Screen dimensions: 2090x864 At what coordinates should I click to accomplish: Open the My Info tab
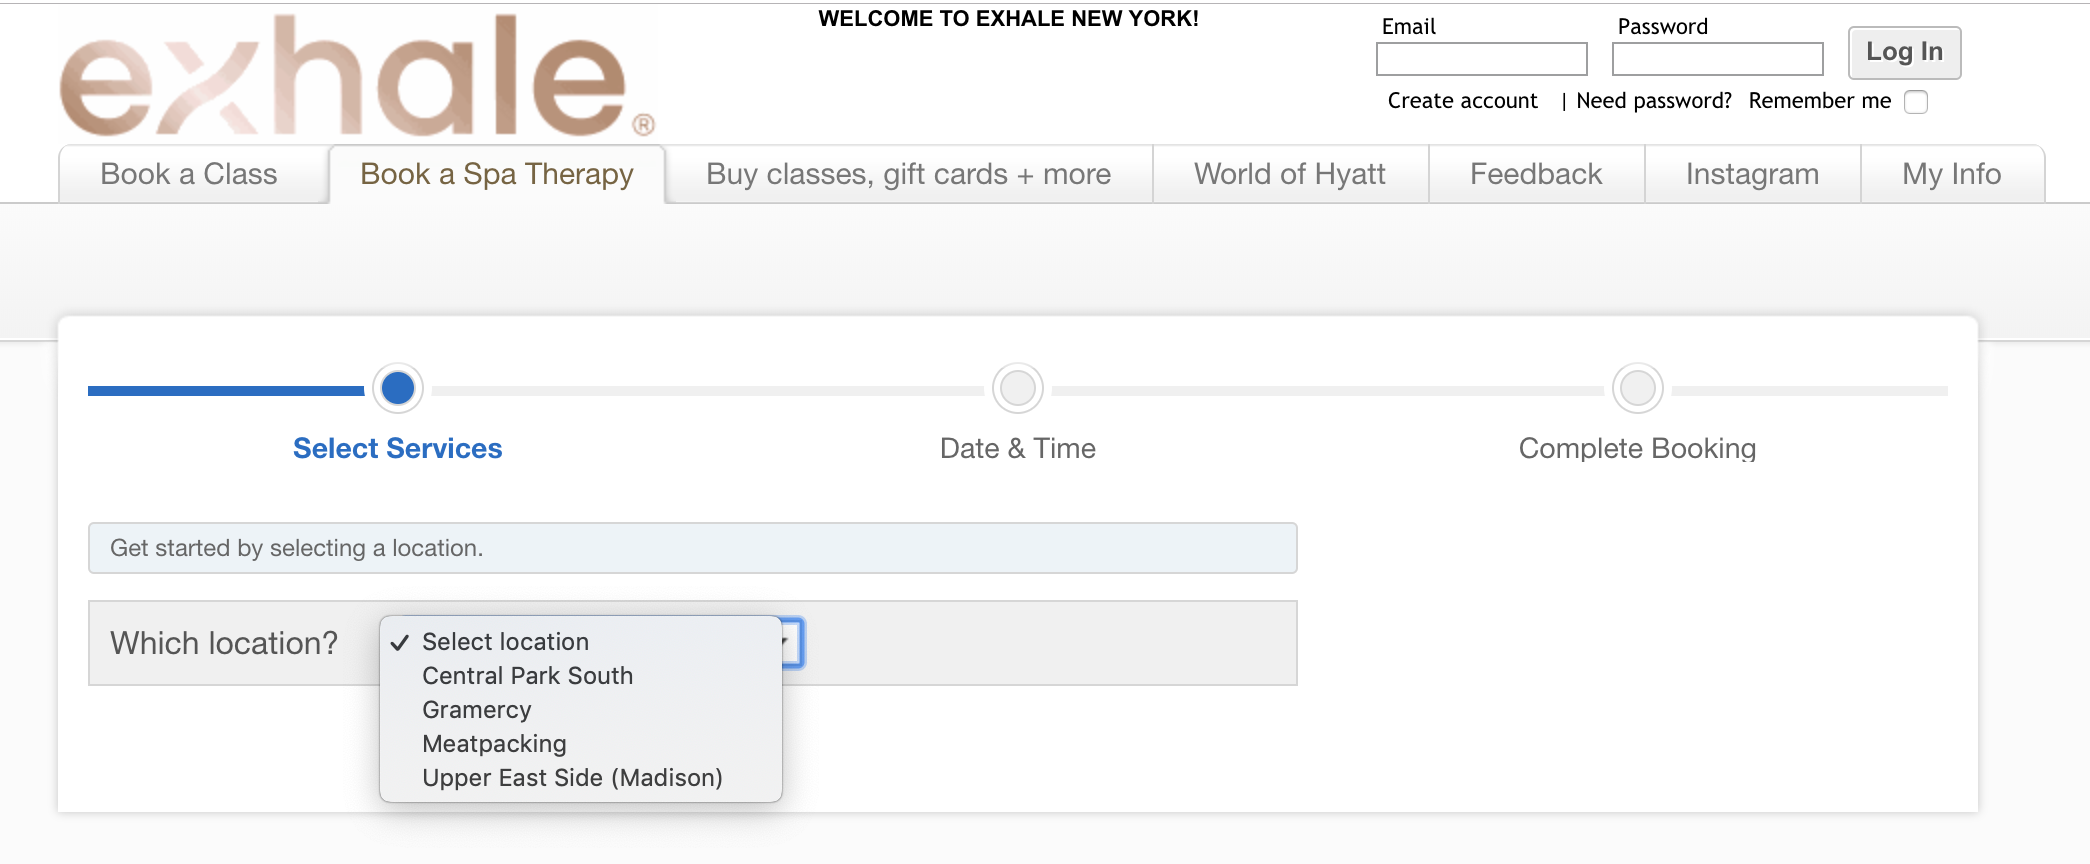(x=1952, y=174)
